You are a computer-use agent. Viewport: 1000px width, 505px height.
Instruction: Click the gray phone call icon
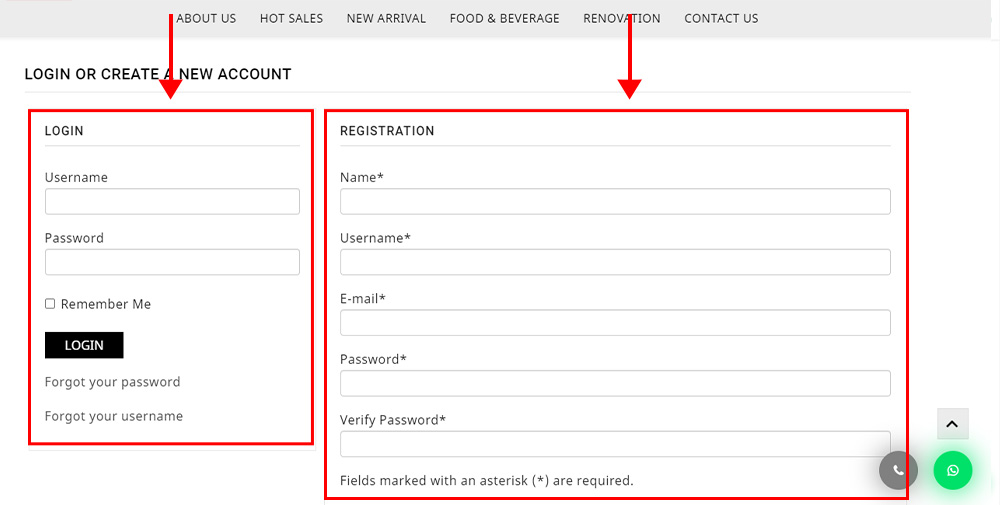(898, 471)
